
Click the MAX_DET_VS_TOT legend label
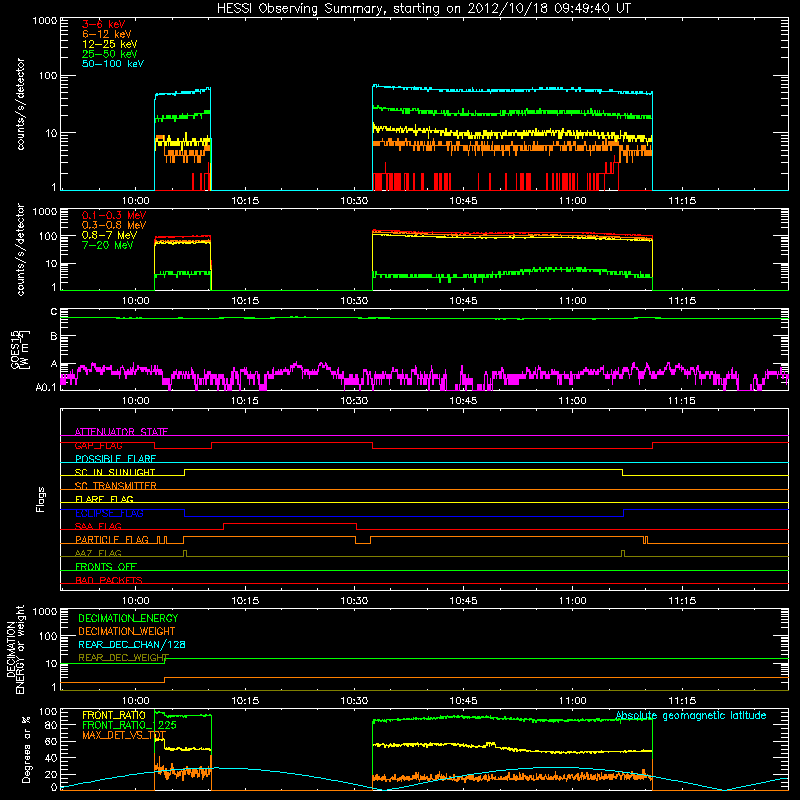click(124, 735)
